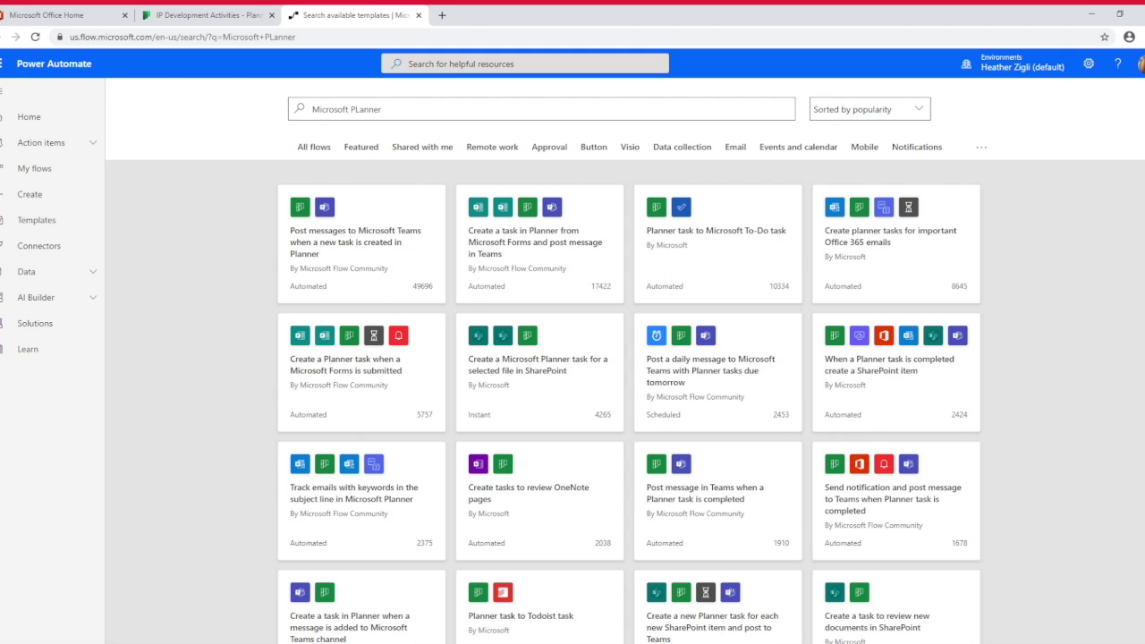Filter templates by Approval
Image resolution: width=1145 pixels, height=644 pixels.
pos(549,147)
